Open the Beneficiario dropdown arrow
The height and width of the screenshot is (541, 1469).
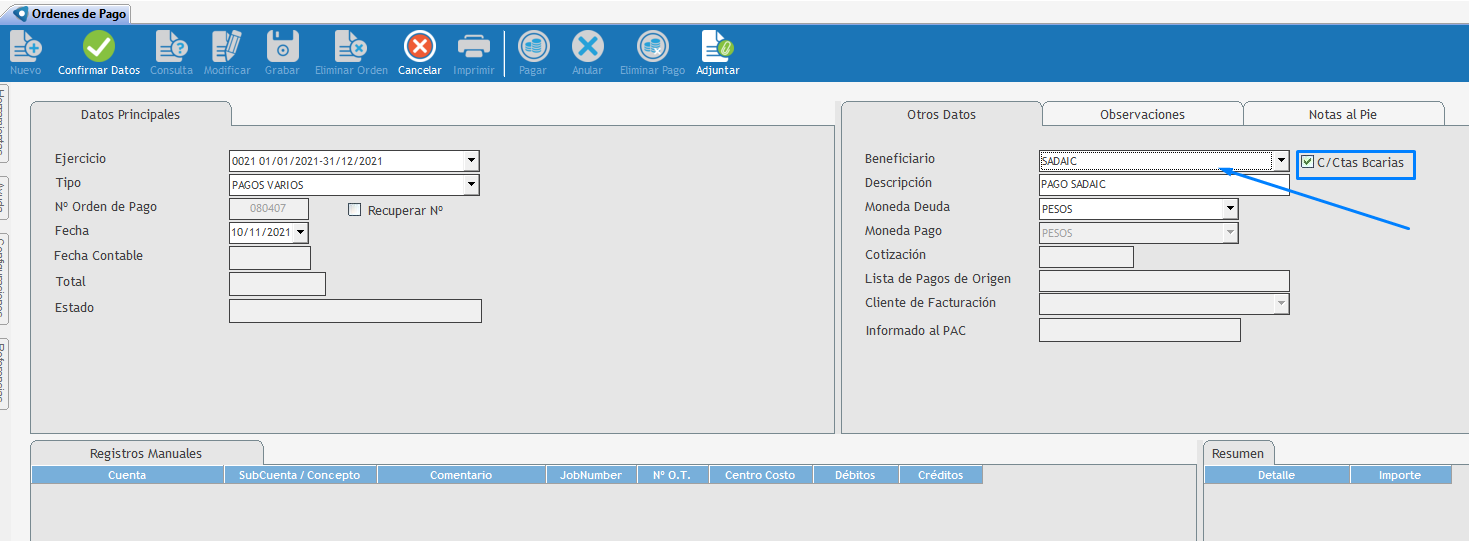1281,161
